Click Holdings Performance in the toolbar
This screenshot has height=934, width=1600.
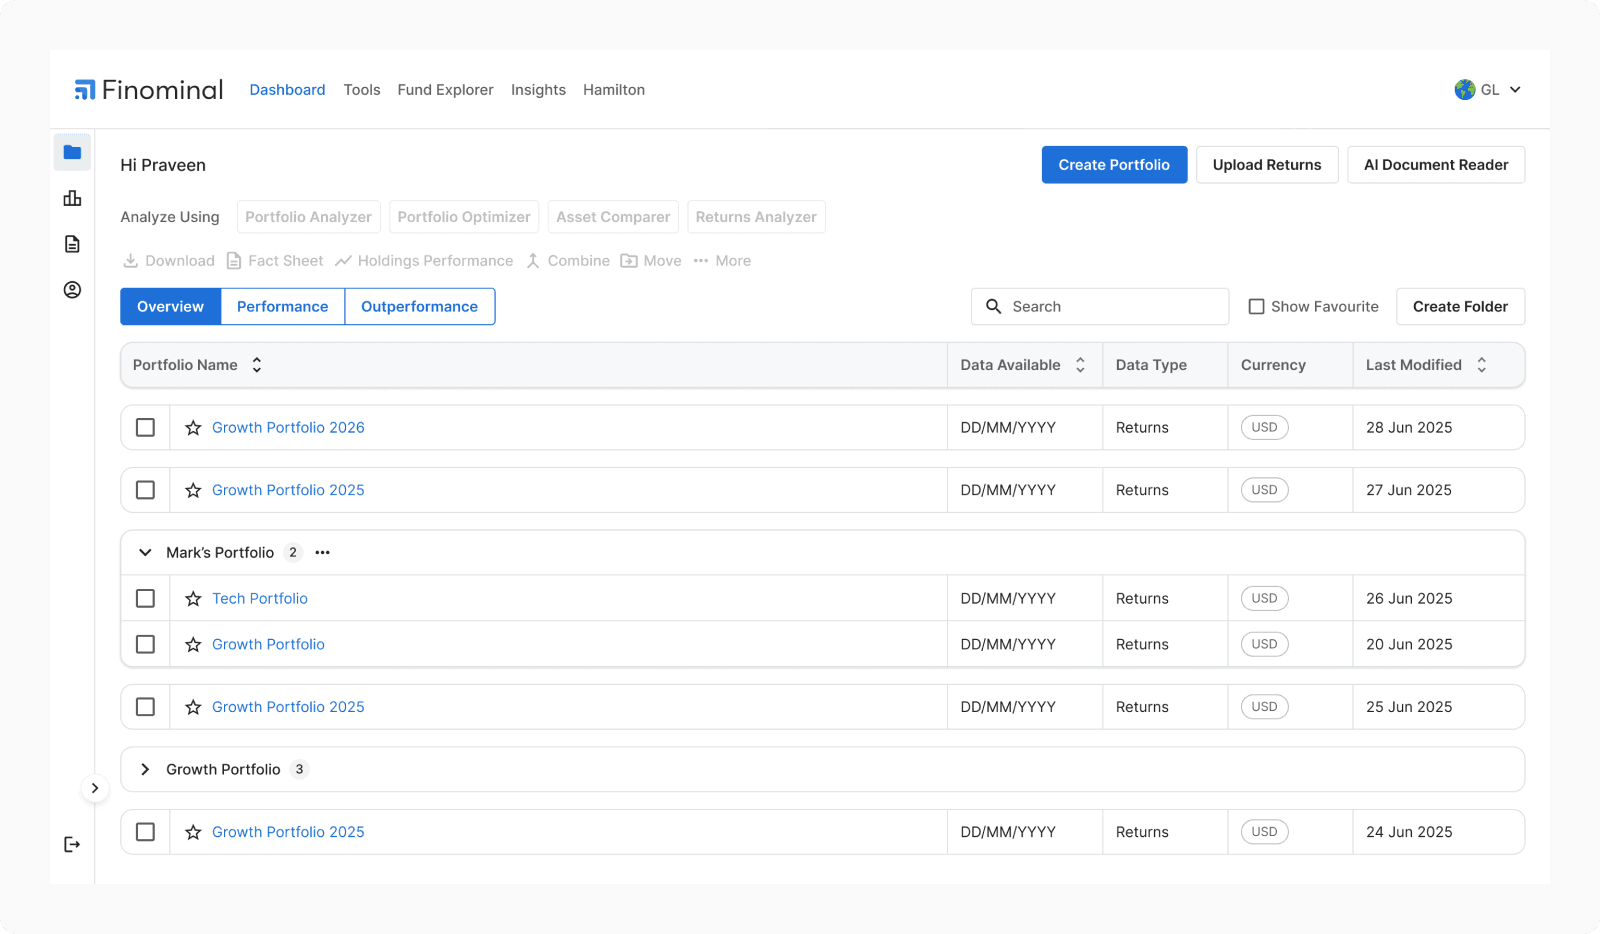pyautogui.click(x=424, y=261)
